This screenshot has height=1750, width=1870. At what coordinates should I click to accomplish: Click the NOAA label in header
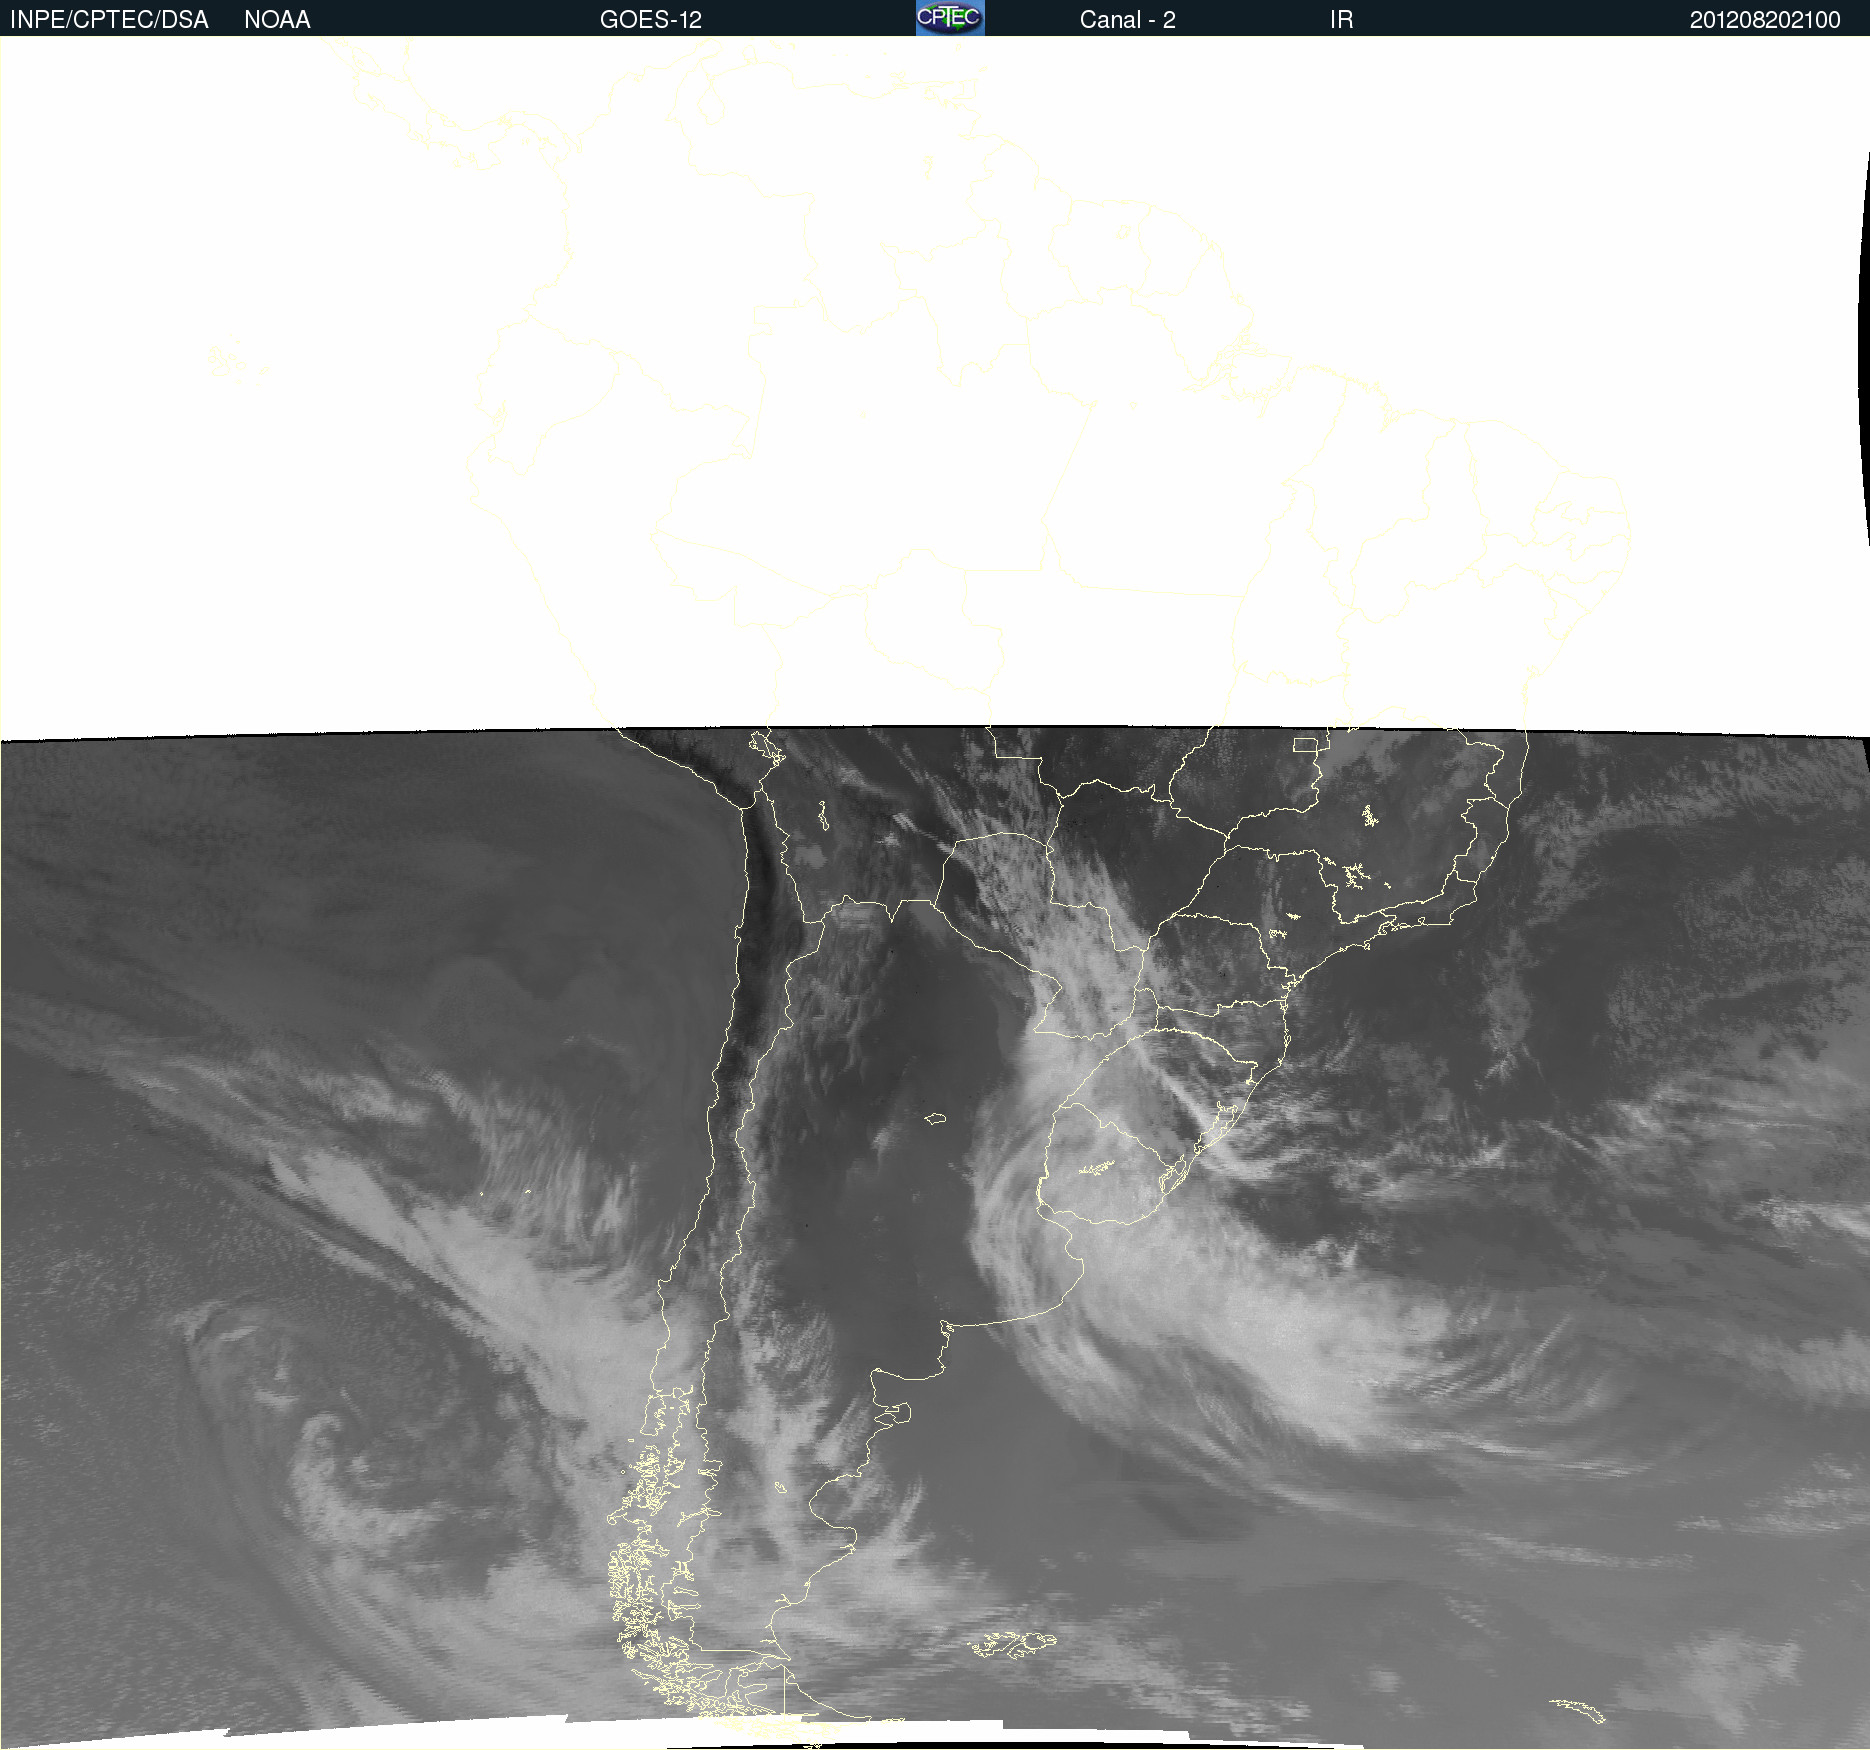(x=277, y=20)
